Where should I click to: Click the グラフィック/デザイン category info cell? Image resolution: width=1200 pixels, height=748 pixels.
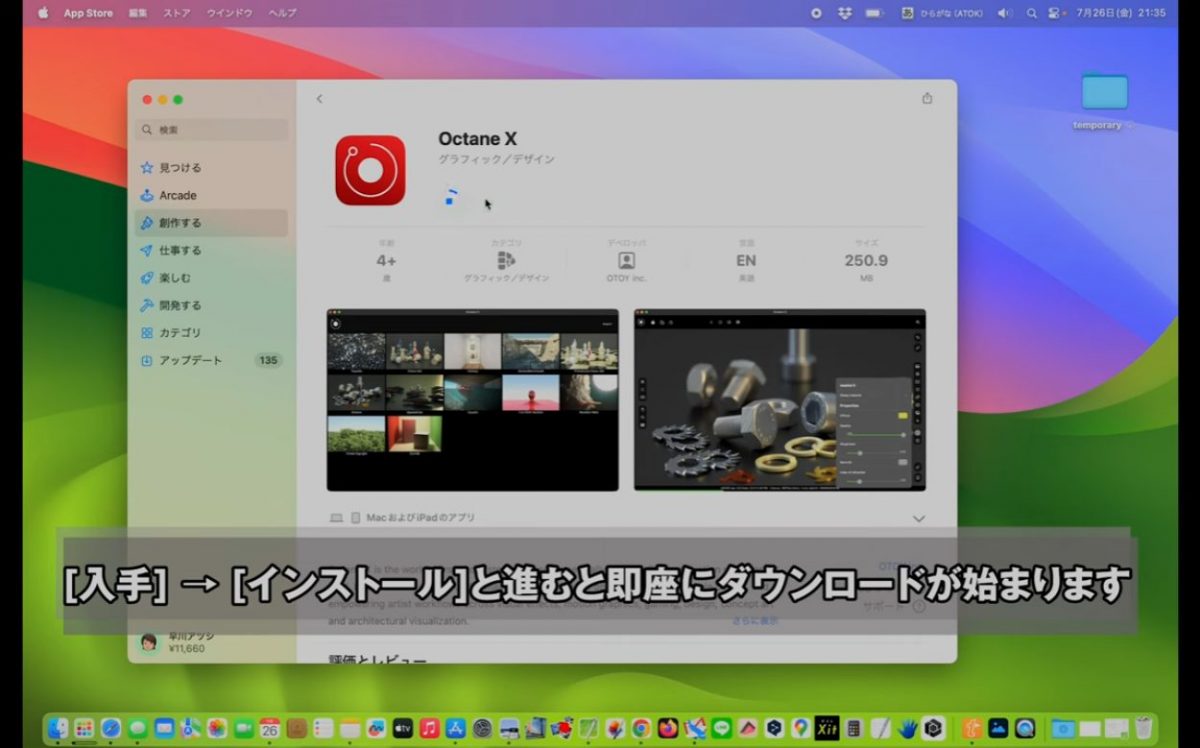click(x=506, y=260)
